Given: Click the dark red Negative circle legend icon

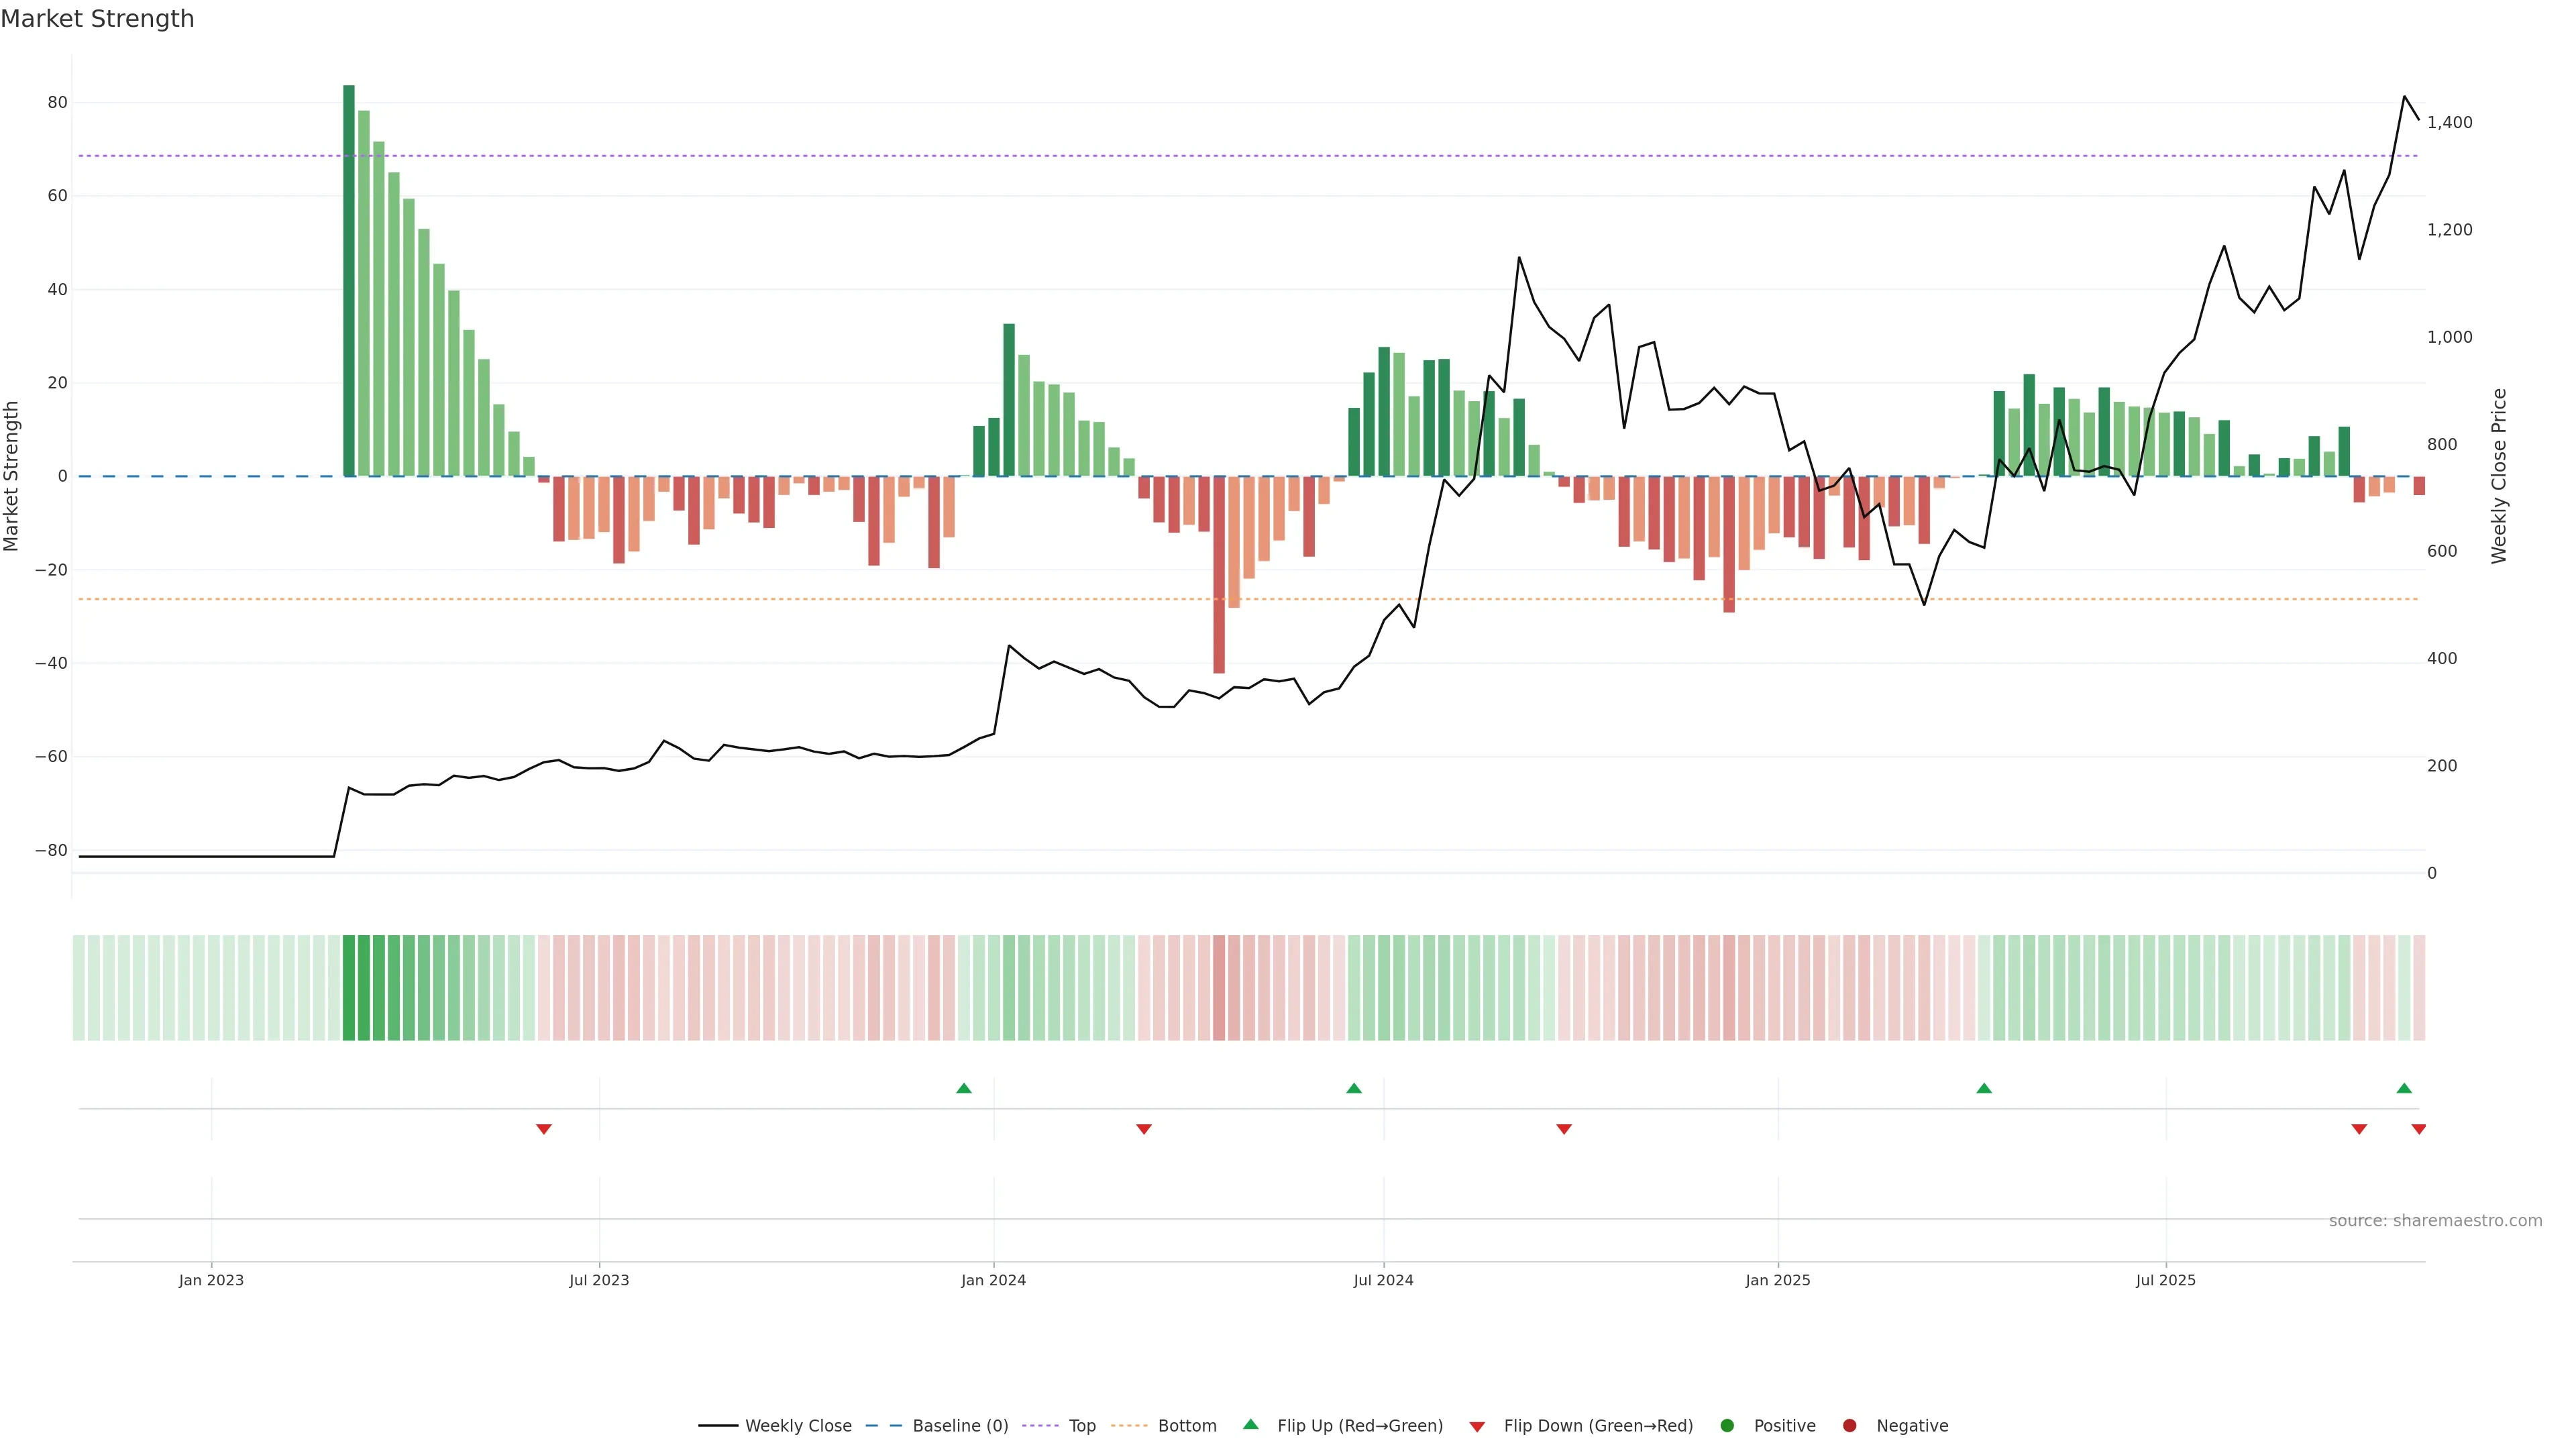Looking at the screenshot, I should pyautogui.click(x=1849, y=1425).
